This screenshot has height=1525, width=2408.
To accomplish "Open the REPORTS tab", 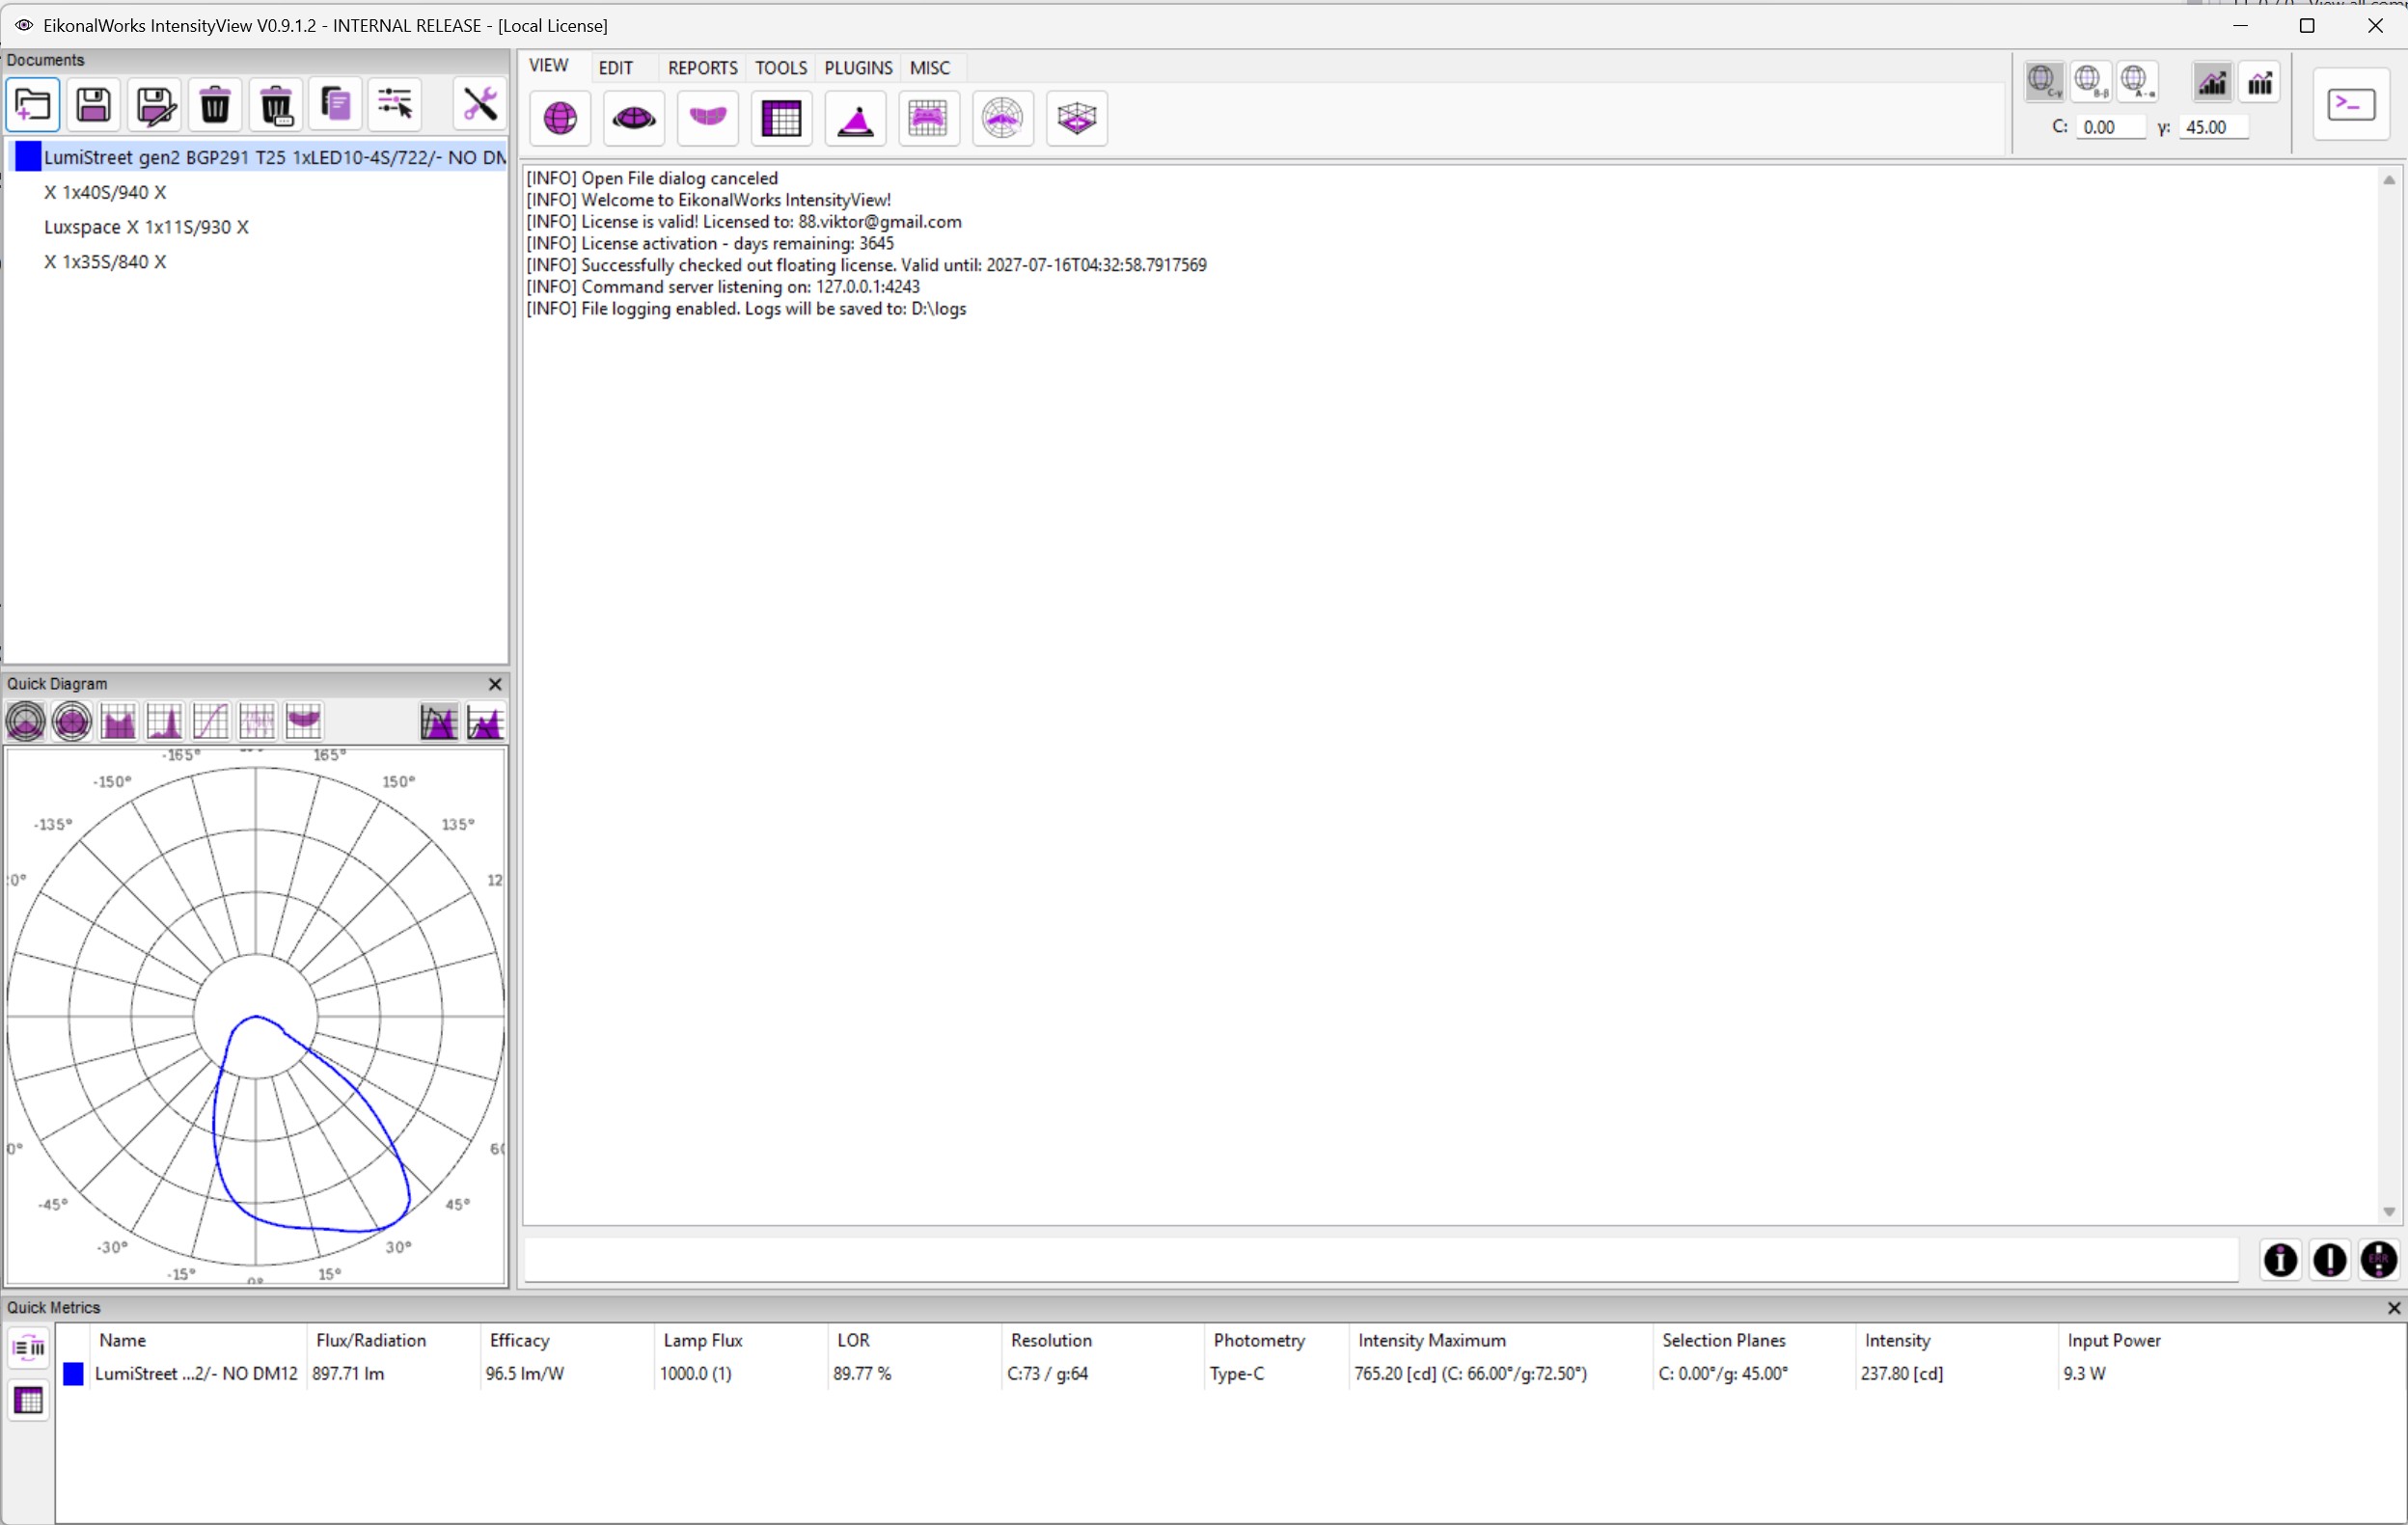I will tap(703, 68).
